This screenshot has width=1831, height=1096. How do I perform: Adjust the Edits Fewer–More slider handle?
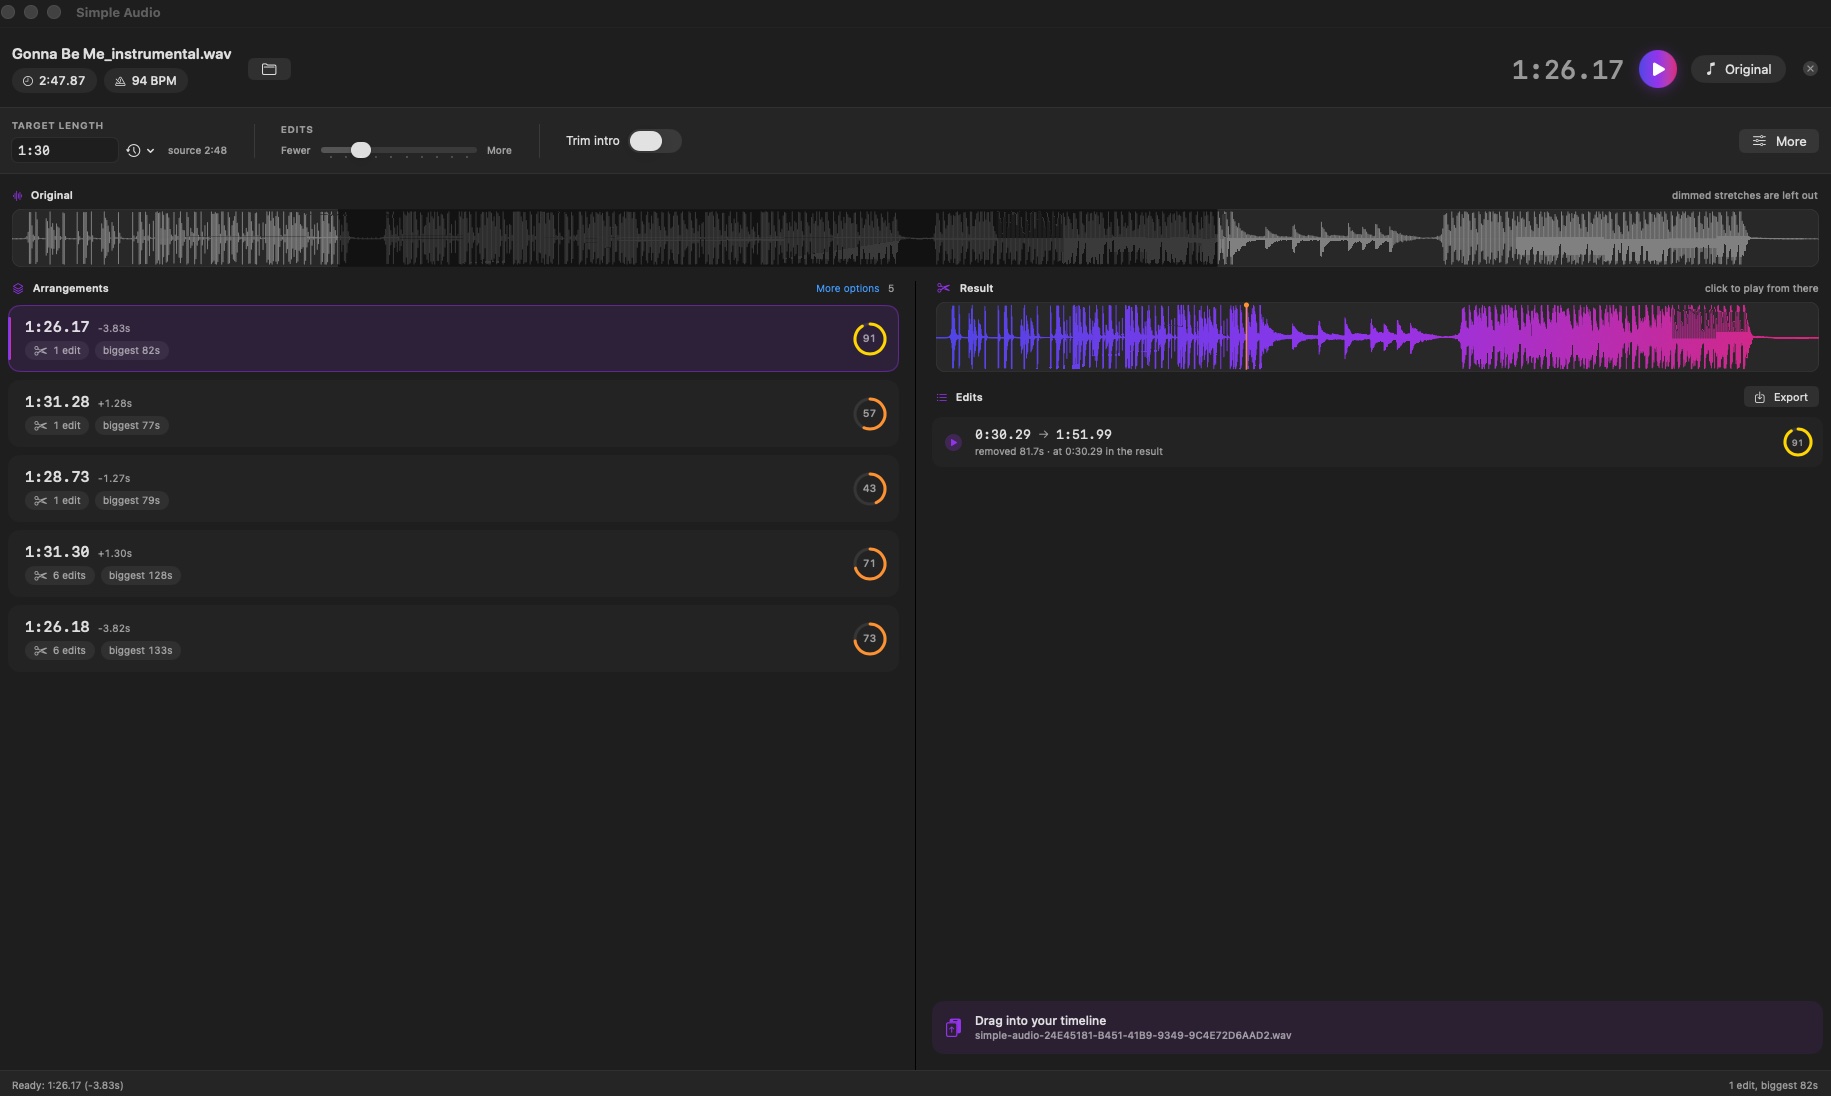[361, 150]
